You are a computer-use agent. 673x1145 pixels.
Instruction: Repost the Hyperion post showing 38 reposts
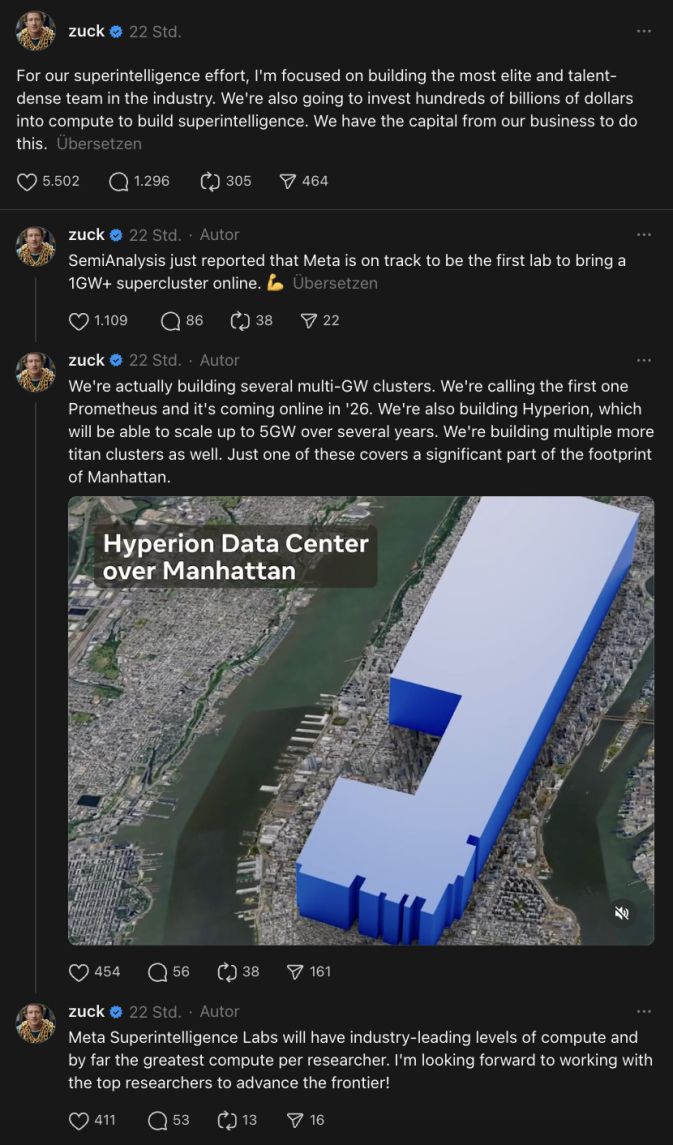[x=228, y=972]
